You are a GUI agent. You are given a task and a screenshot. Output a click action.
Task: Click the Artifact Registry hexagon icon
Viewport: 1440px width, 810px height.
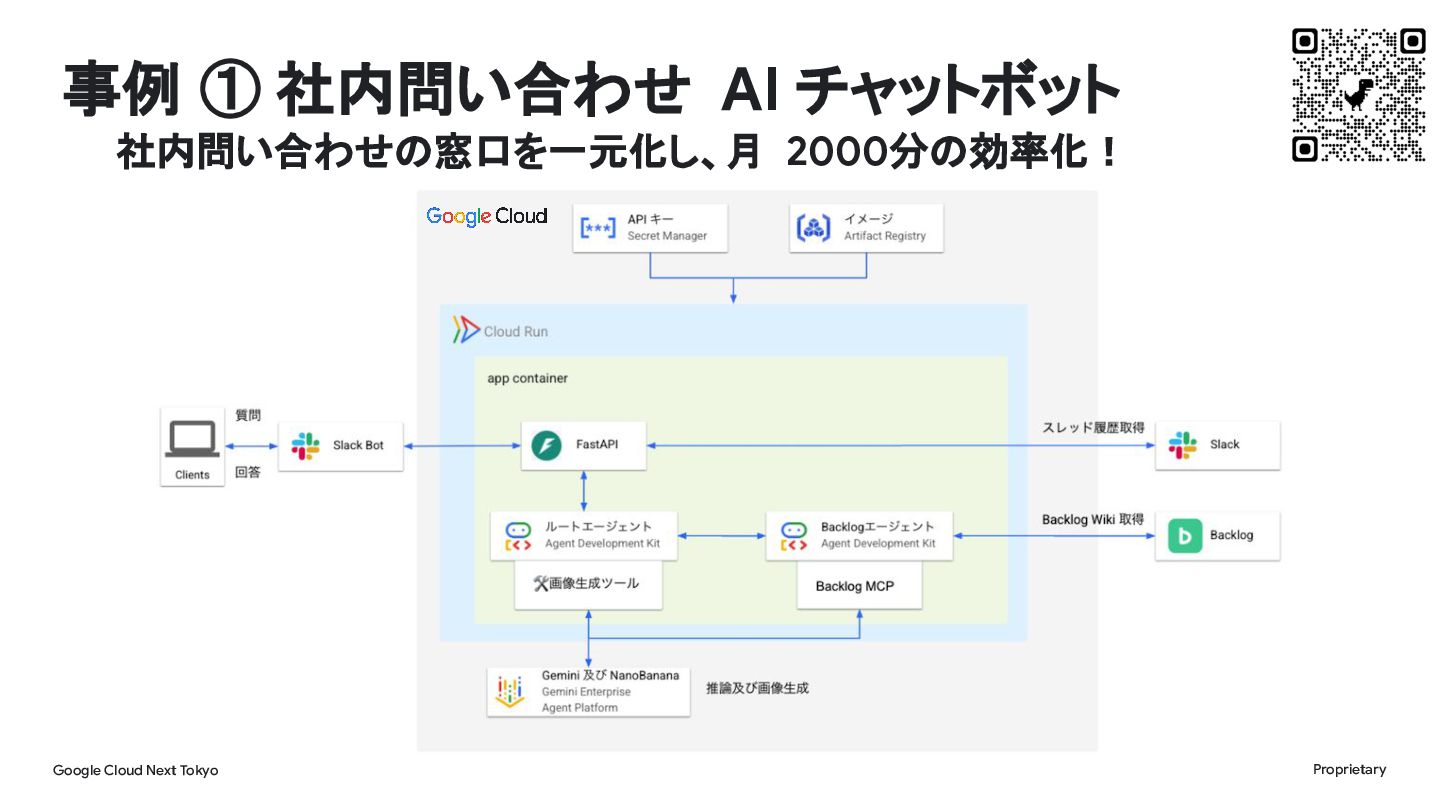[x=813, y=227]
